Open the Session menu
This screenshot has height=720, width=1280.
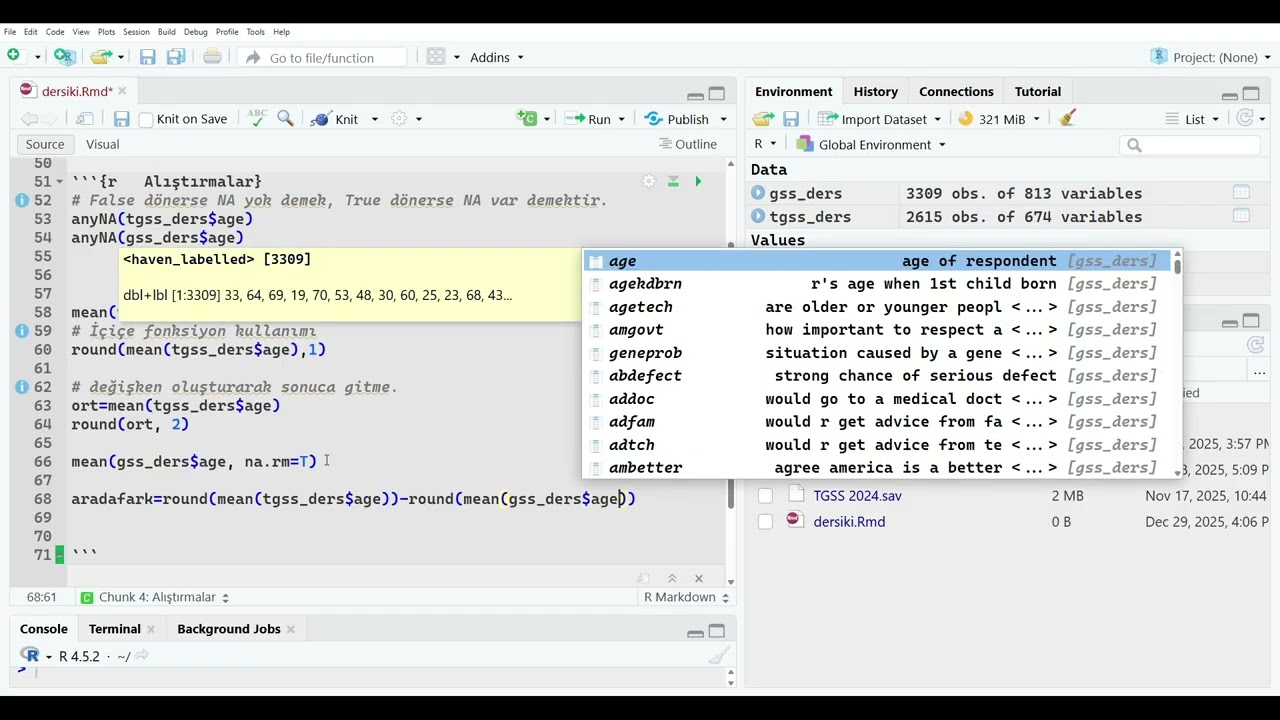coord(136,32)
